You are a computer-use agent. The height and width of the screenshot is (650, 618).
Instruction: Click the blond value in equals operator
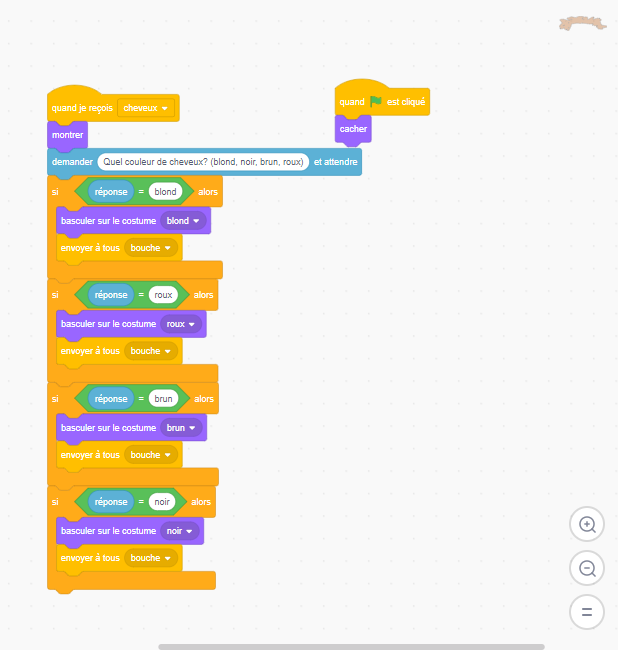tap(165, 192)
